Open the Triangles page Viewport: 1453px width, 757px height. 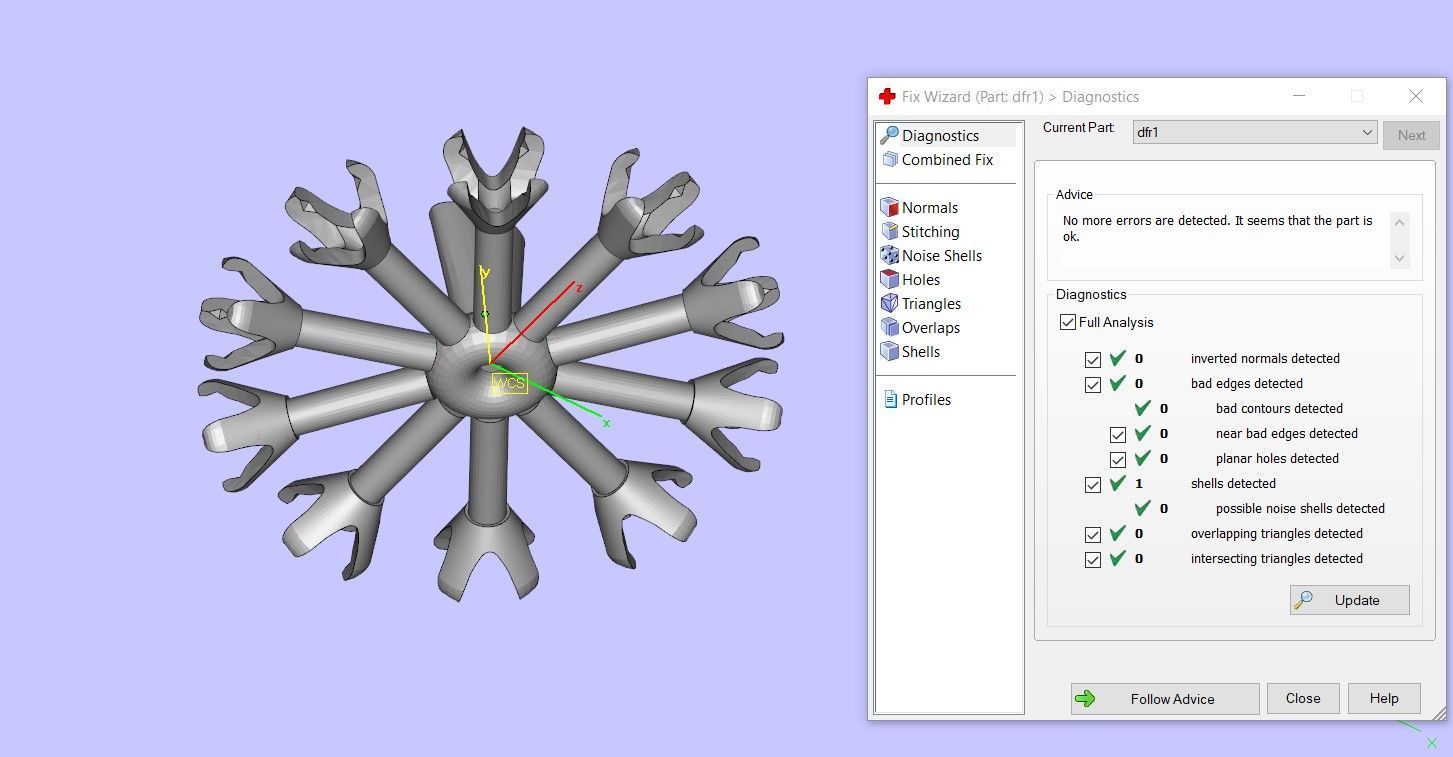931,303
